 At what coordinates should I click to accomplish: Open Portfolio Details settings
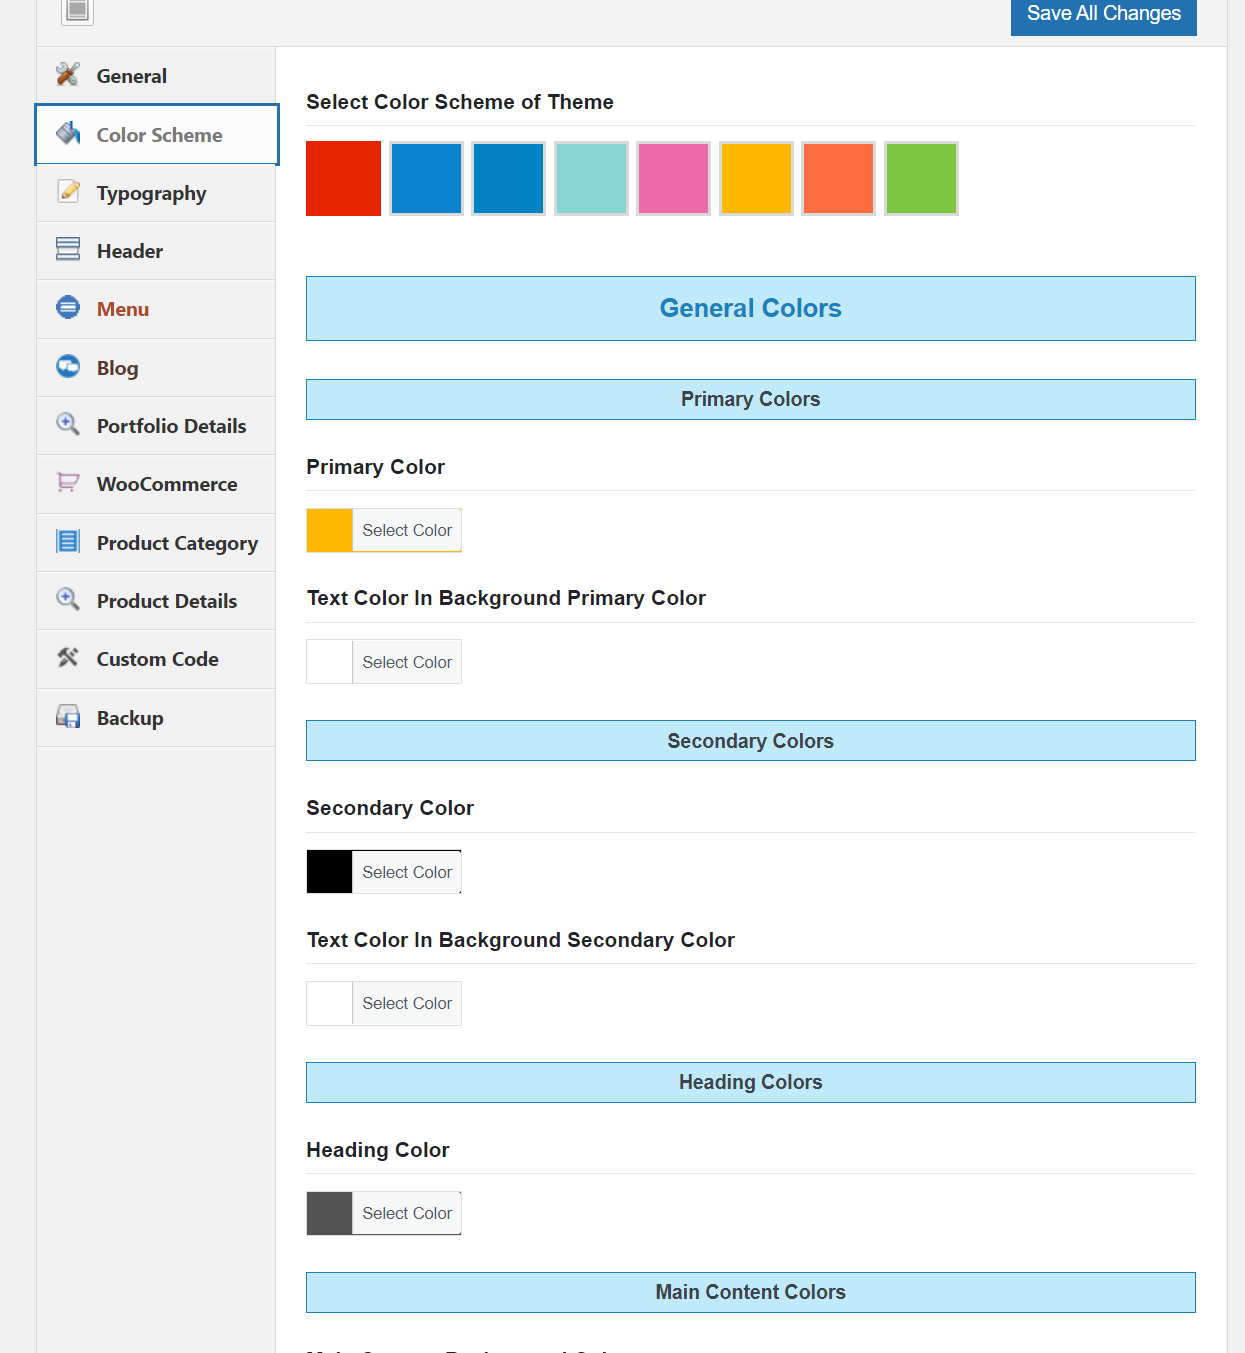[171, 425]
